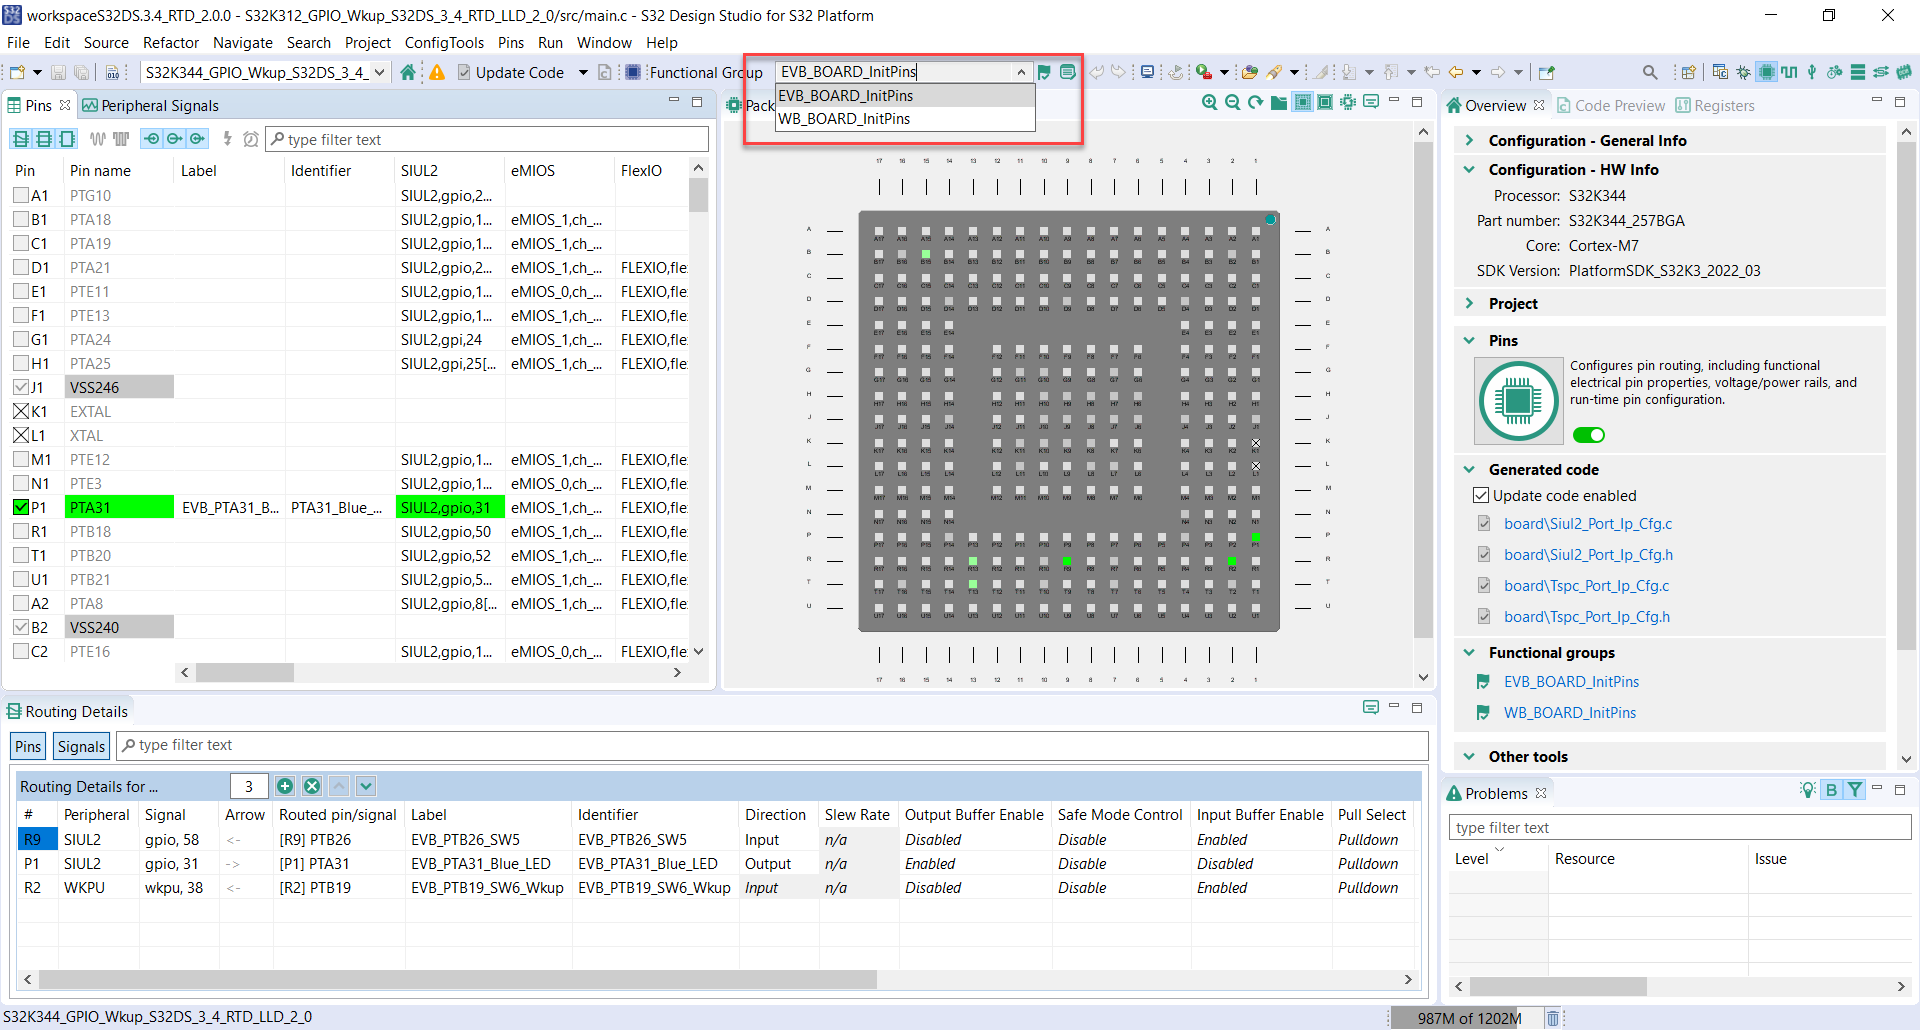Click the Pins perspective chip icon in the top toolbar

click(1767, 72)
